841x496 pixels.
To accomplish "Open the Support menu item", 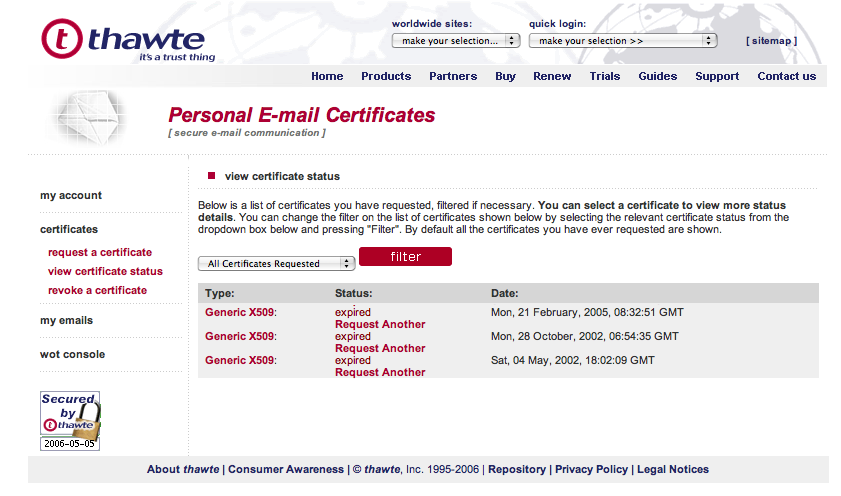I will [x=717, y=76].
